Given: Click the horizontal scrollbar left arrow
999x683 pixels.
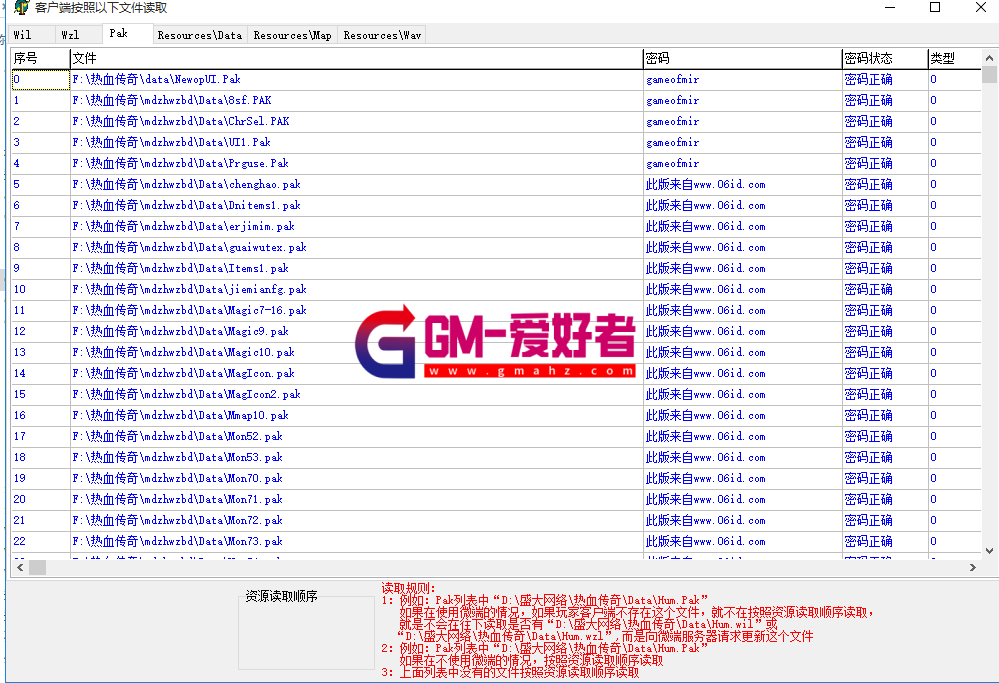Looking at the screenshot, I should coord(20,567).
